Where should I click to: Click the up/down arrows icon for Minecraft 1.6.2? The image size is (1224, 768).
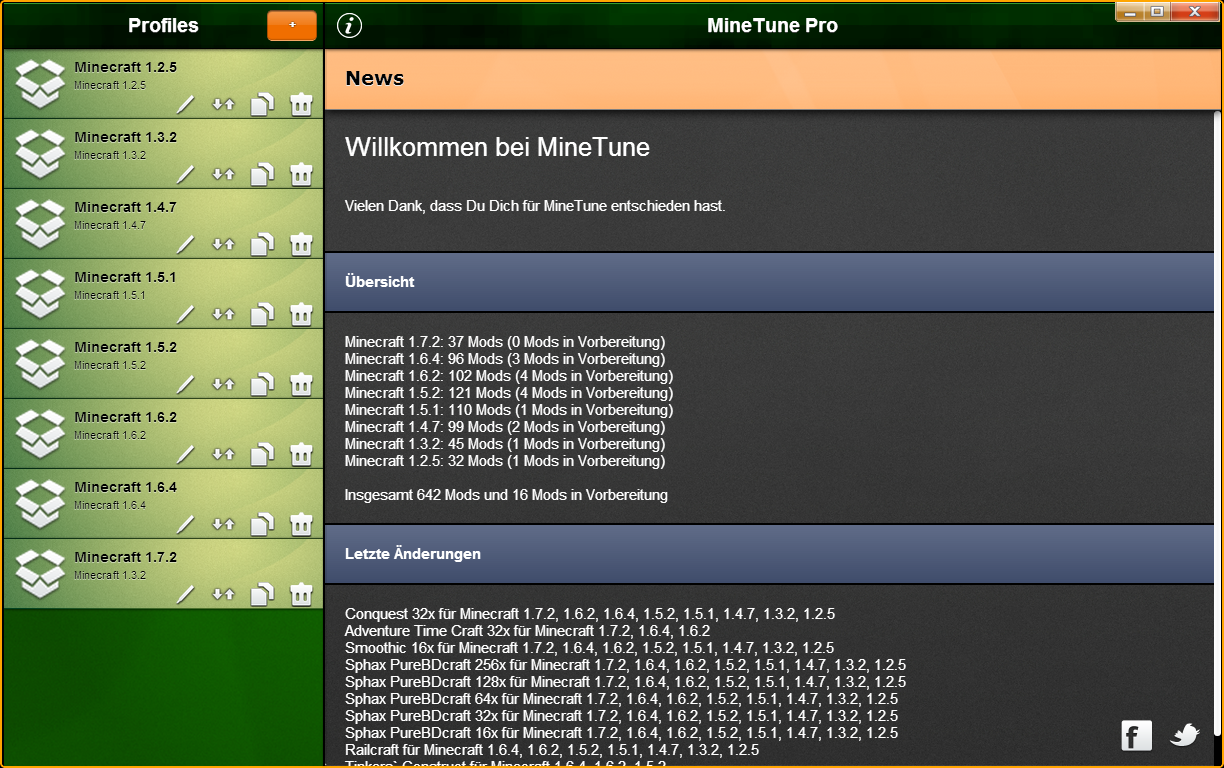[223, 454]
